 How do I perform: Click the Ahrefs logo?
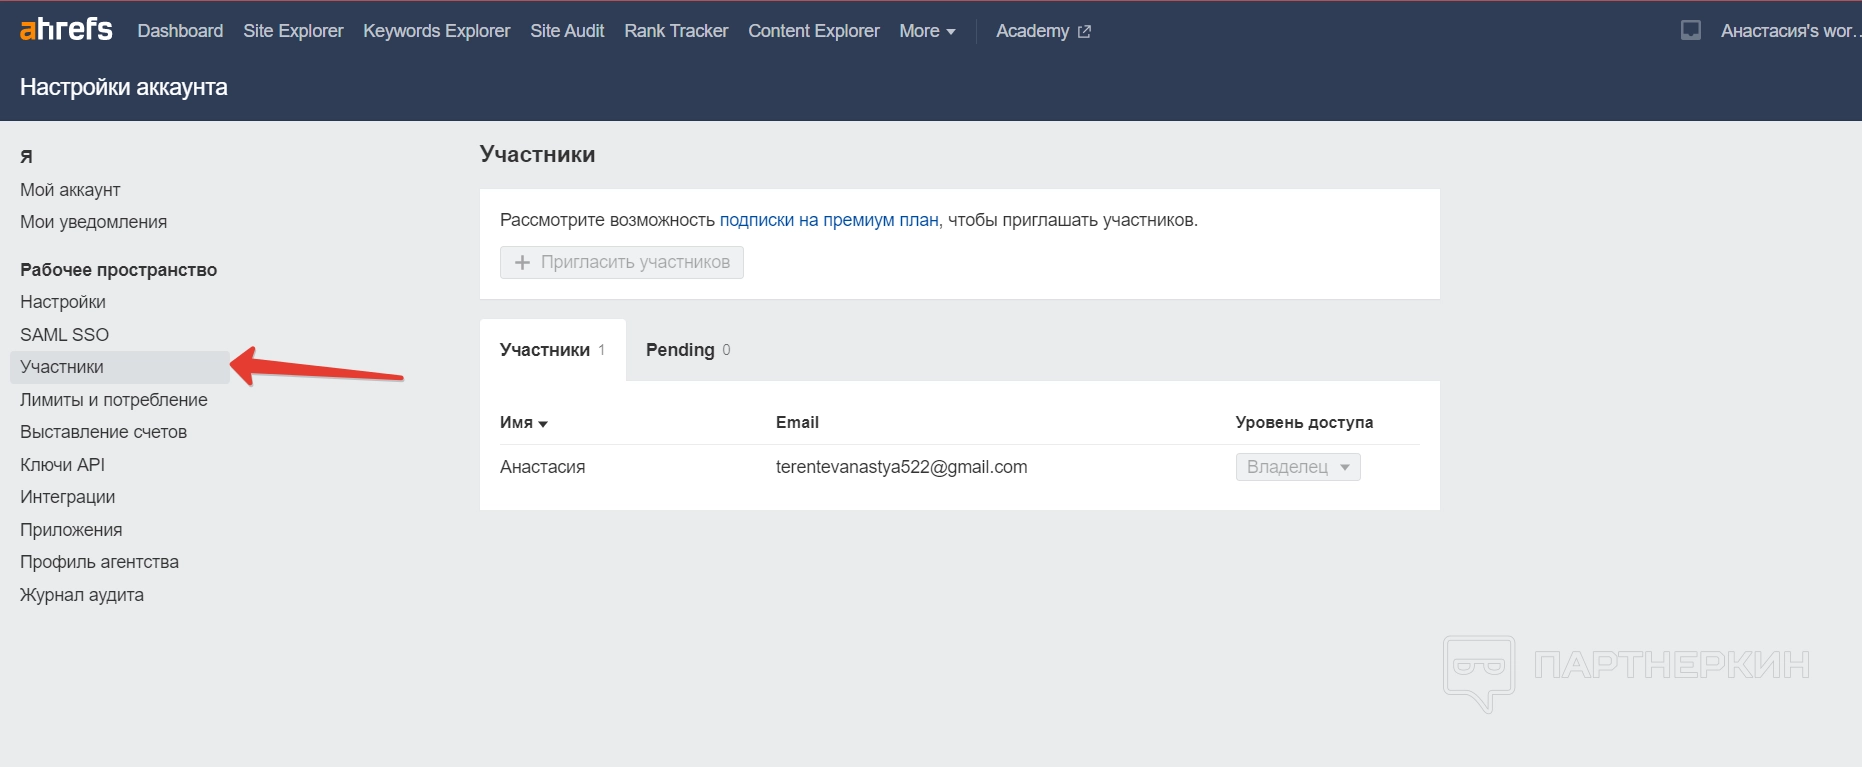coord(66,30)
